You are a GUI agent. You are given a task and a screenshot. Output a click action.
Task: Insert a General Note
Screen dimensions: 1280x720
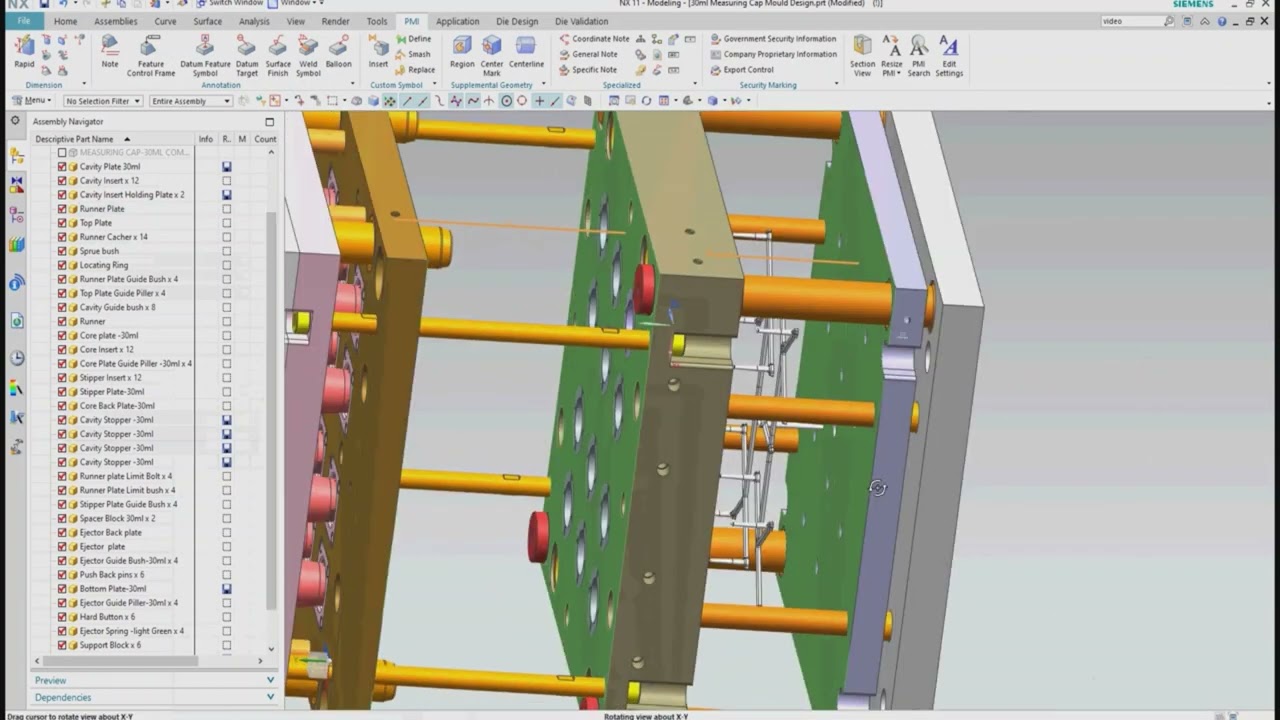tap(588, 54)
